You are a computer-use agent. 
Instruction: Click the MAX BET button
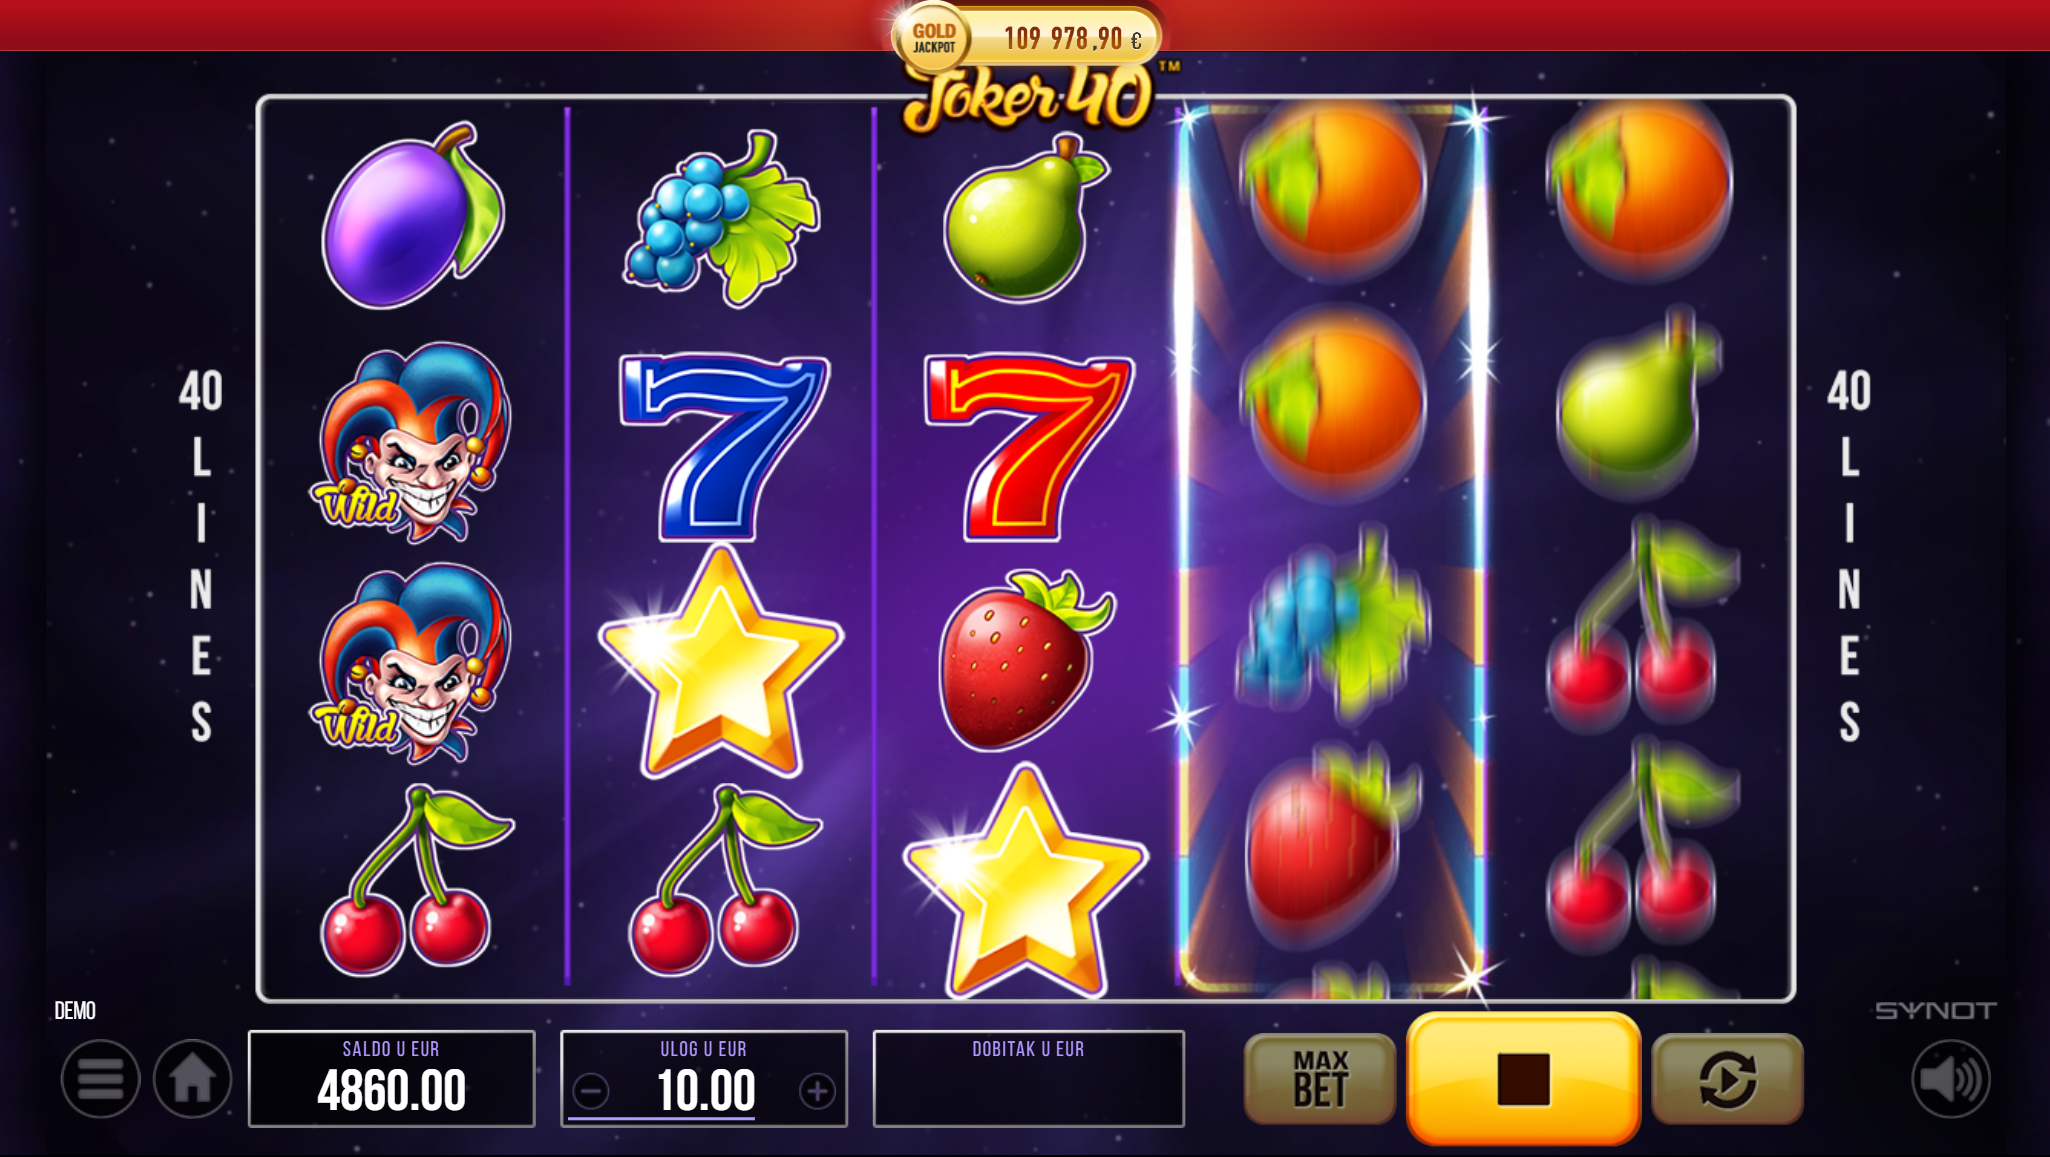[x=1320, y=1079]
